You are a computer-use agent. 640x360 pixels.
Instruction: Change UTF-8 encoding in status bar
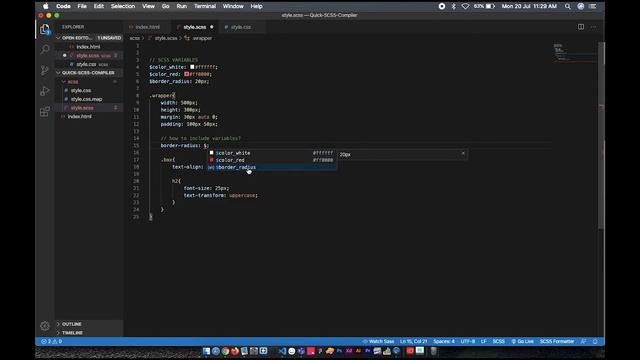[x=468, y=341]
